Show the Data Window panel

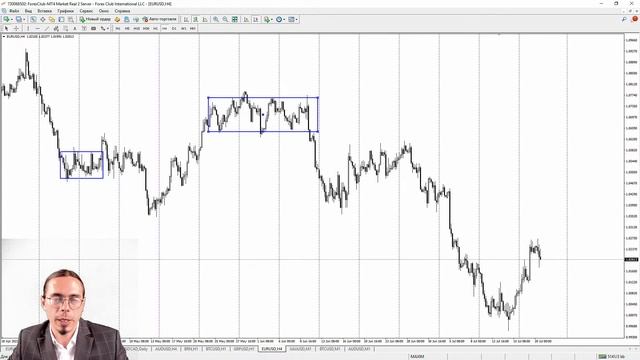42,19
